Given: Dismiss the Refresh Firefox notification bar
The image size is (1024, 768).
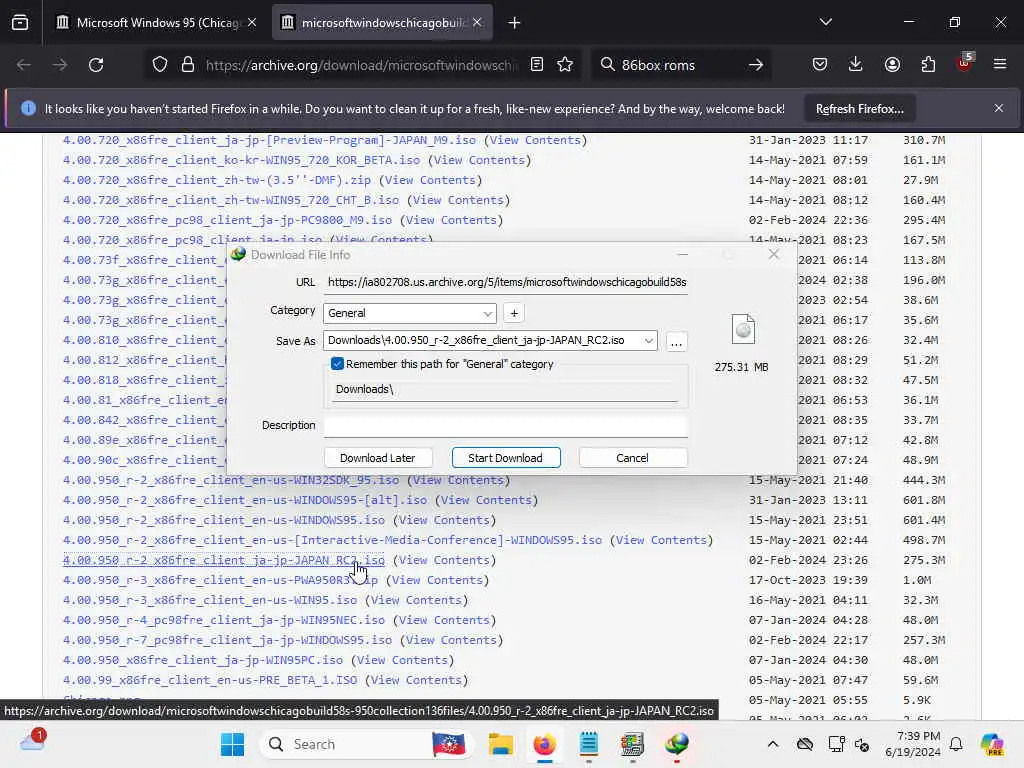Looking at the screenshot, I should click(999, 108).
